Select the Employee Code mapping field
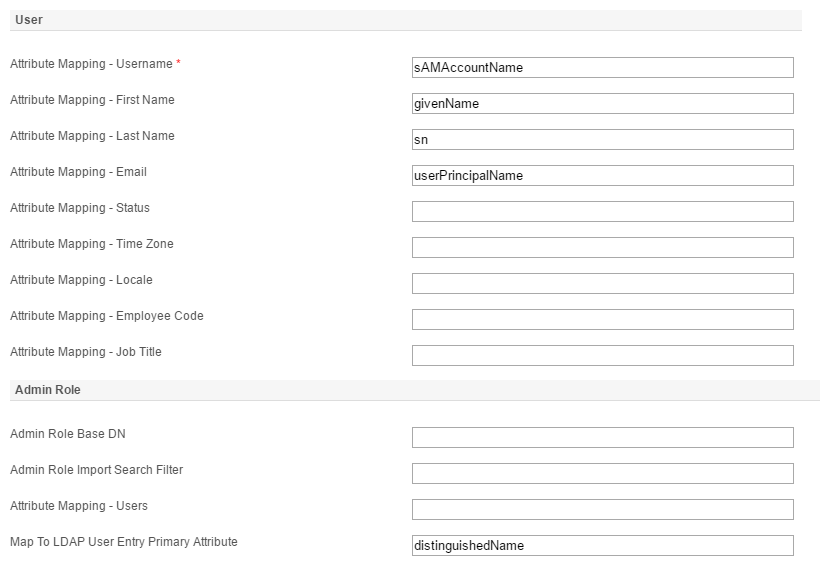This screenshot has height=565, width=828. 602,320
